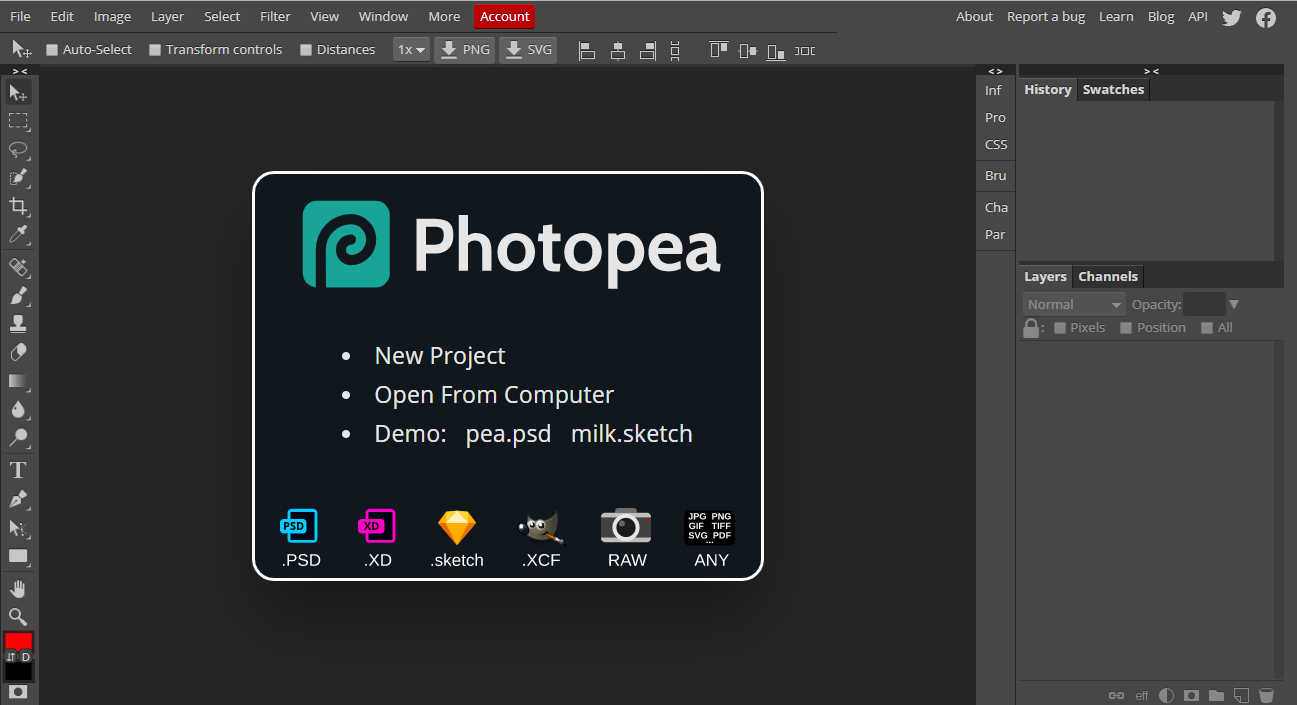Select the Eyedropper tool
This screenshot has width=1297, height=705.
click(18, 235)
